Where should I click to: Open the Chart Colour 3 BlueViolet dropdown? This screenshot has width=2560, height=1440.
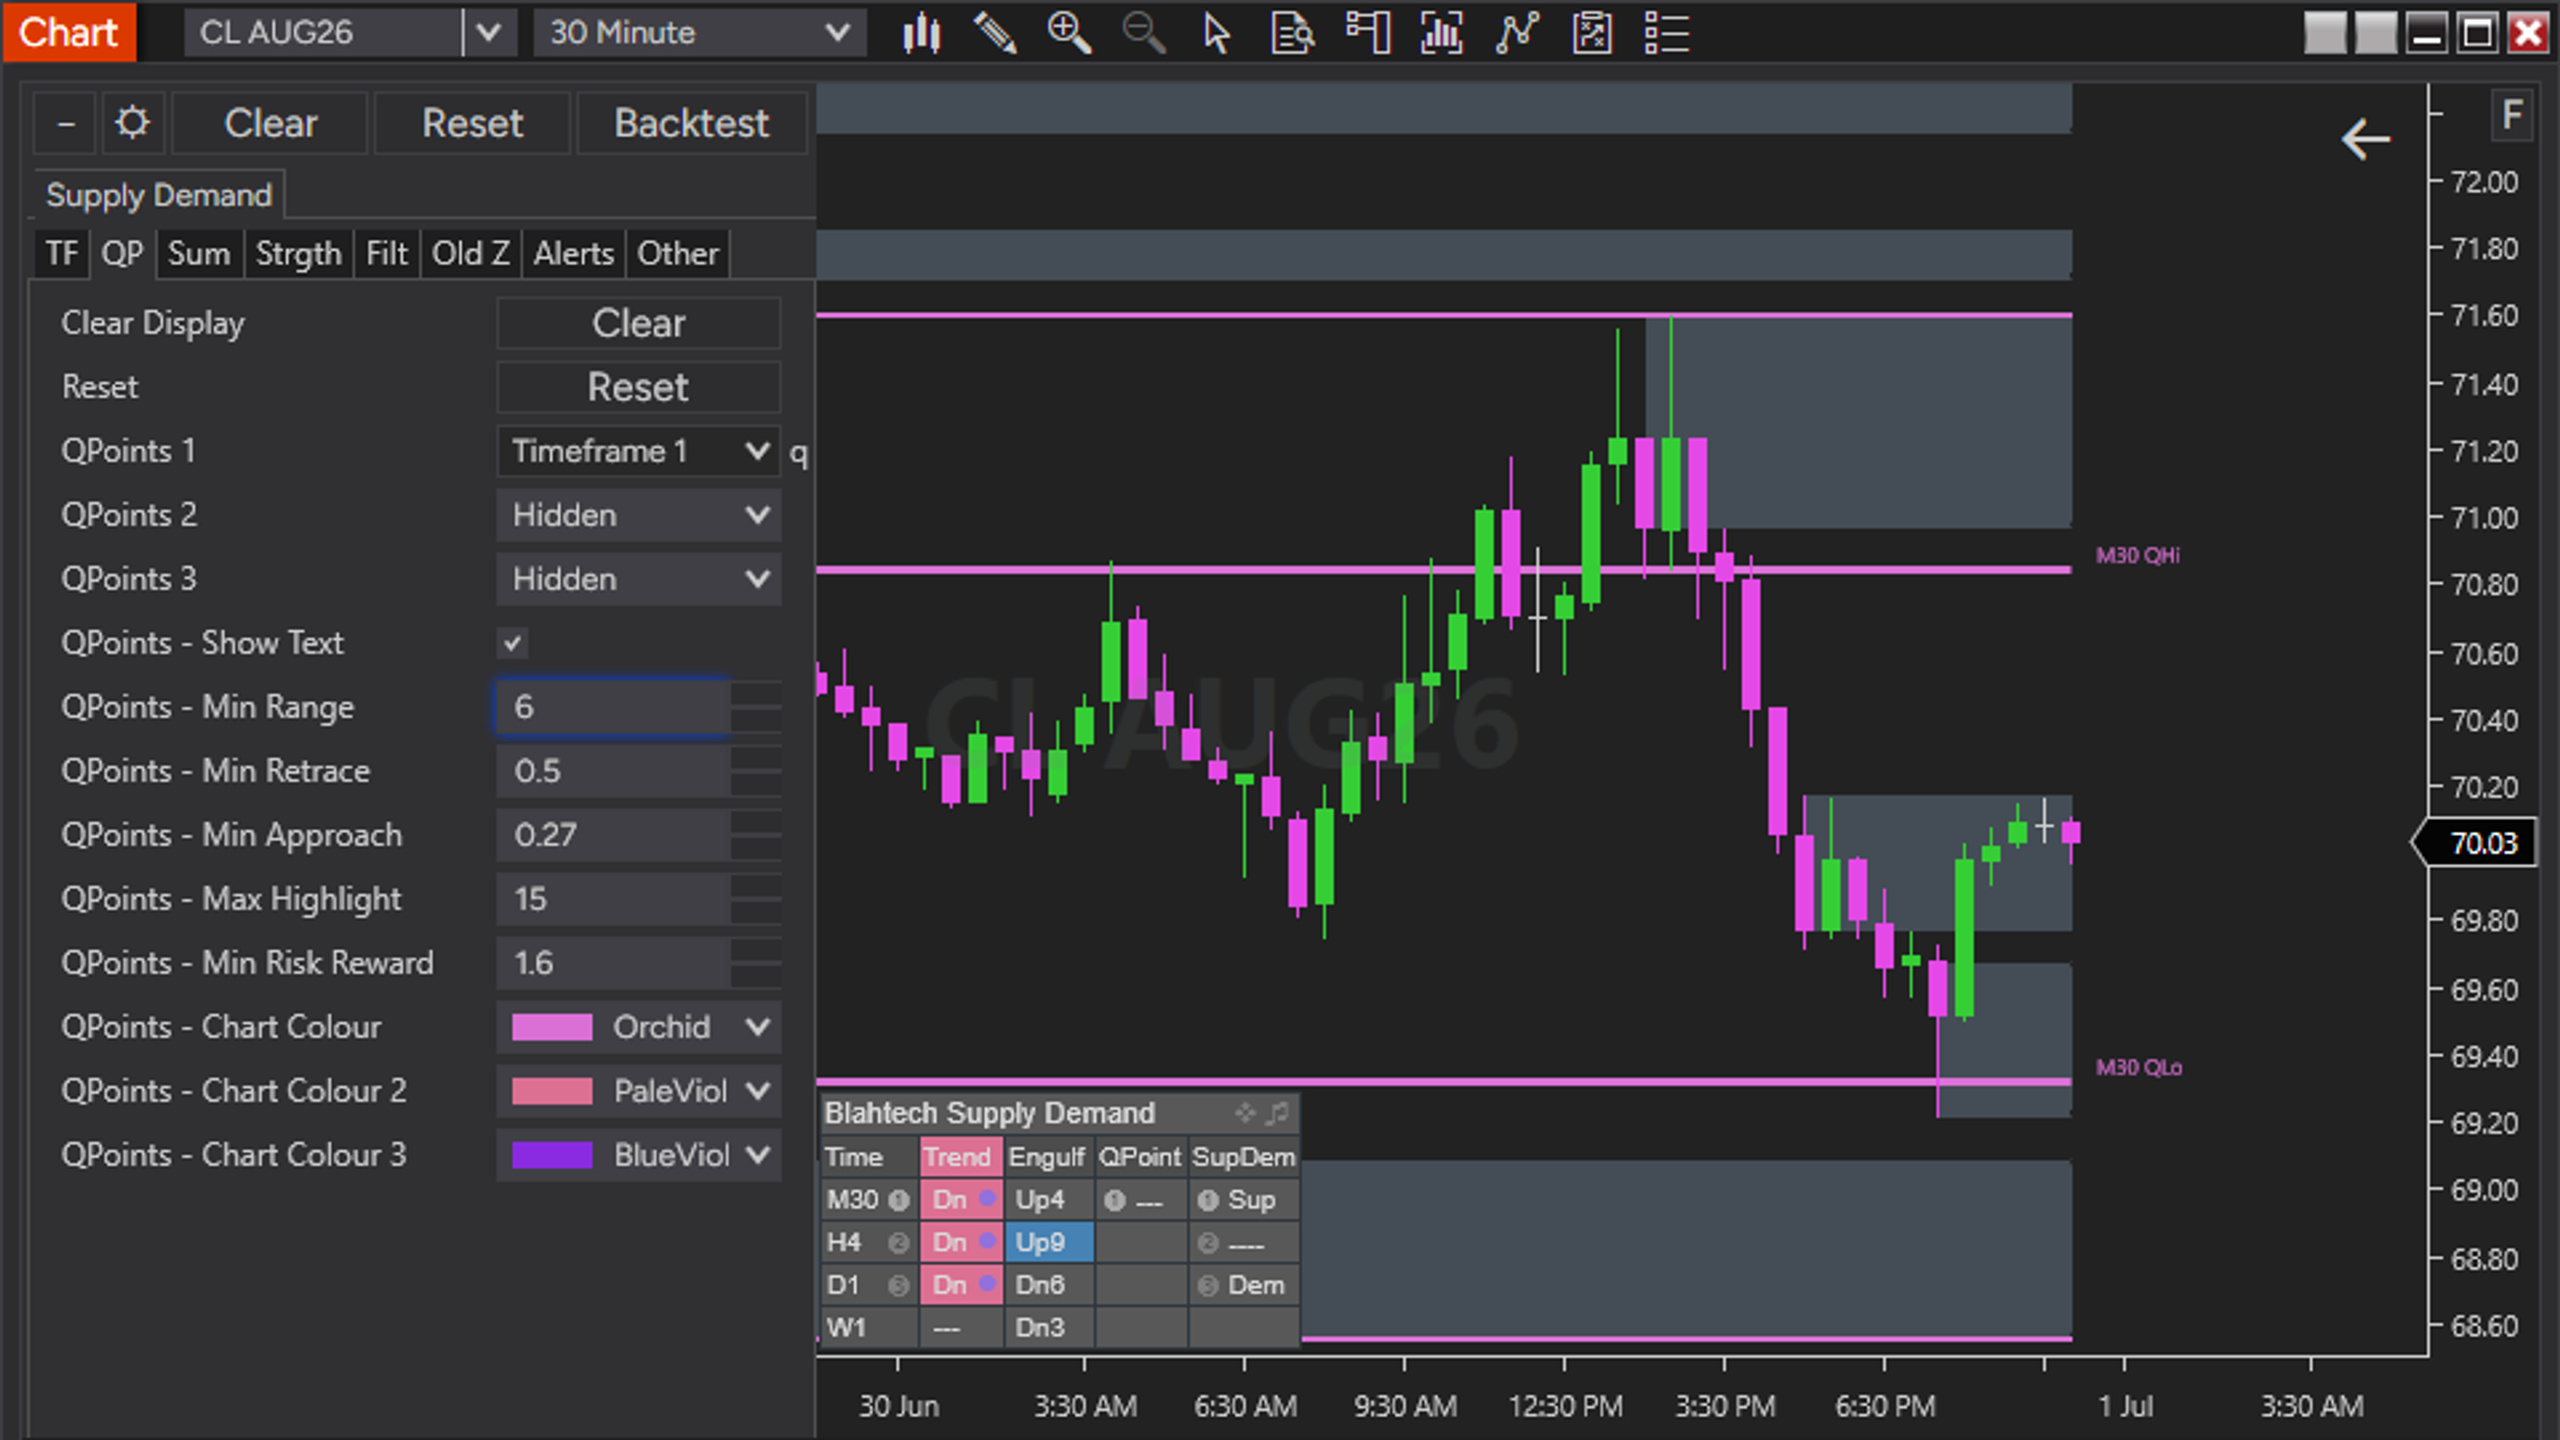639,1155
